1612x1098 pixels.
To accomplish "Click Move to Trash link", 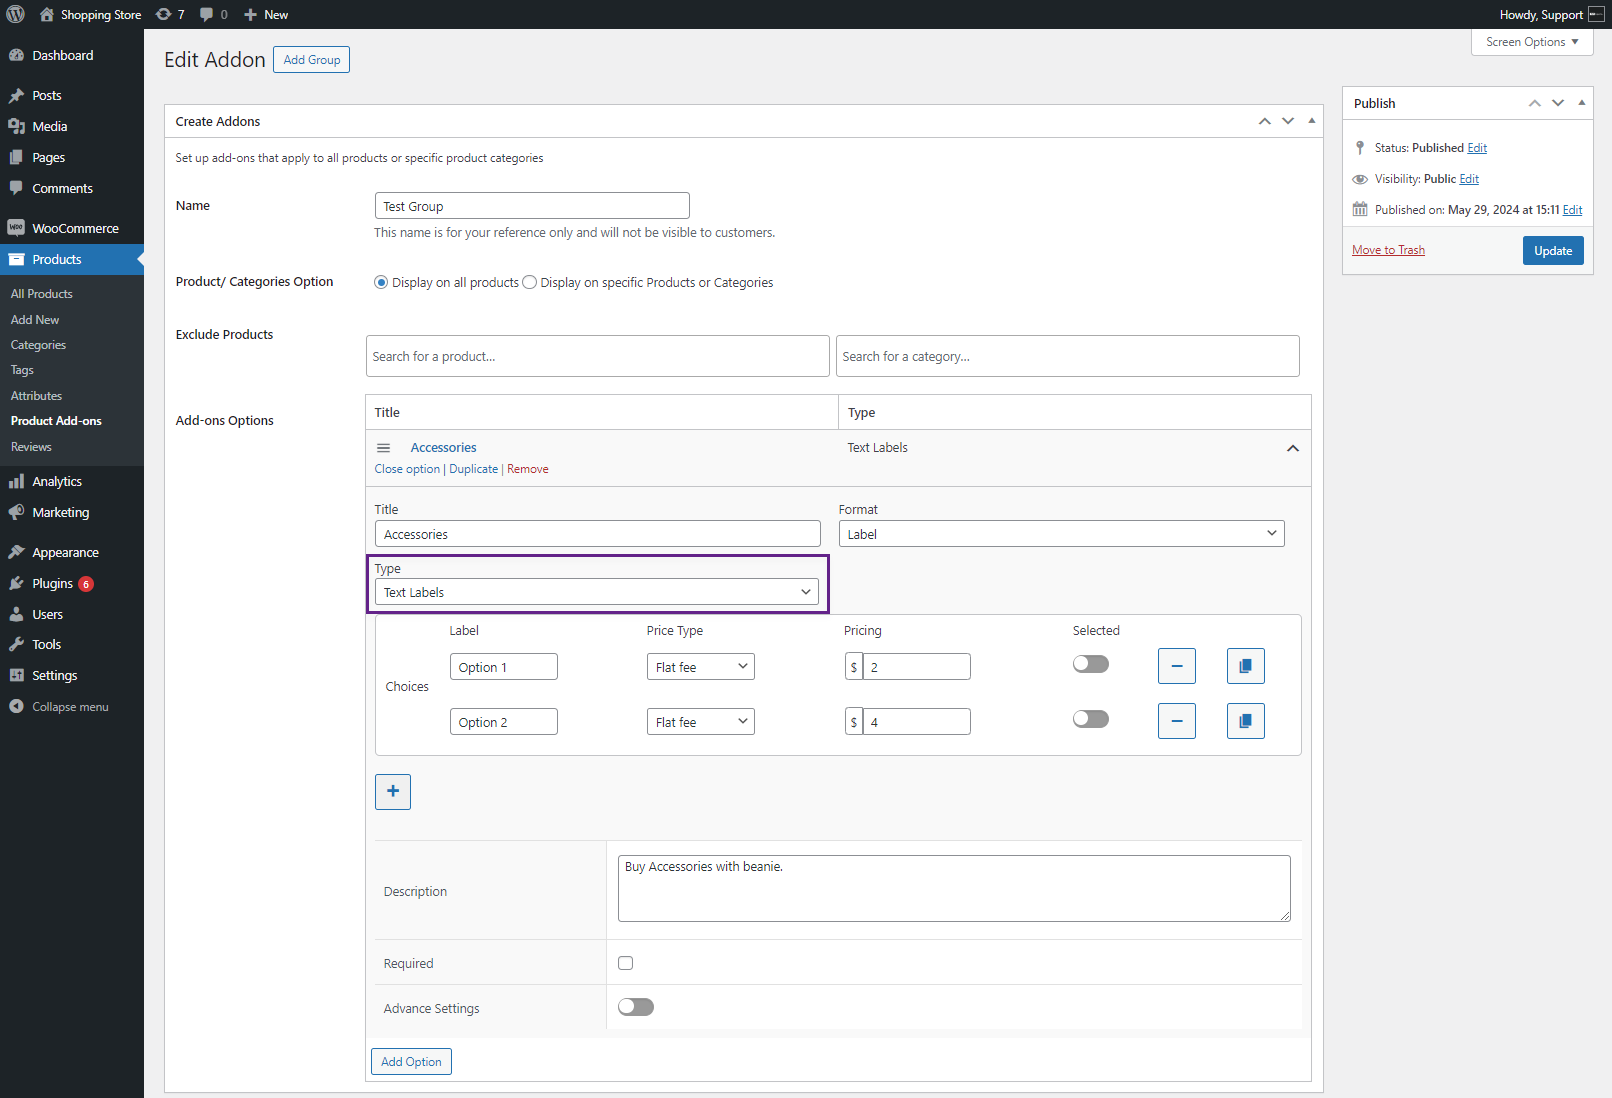I will [x=1388, y=250].
